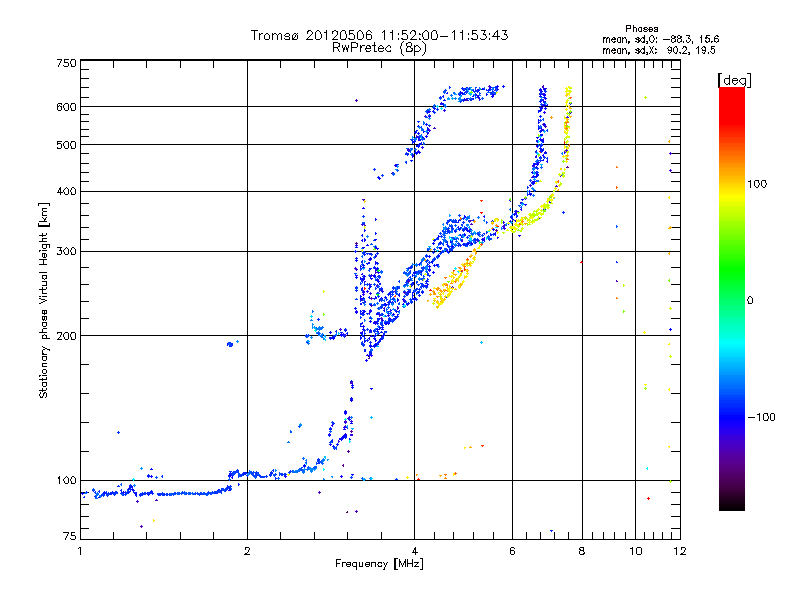Viewport: 800px width, 600px height.
Task: Click the x-axis tick label '6'
Action: pos(512,551)
